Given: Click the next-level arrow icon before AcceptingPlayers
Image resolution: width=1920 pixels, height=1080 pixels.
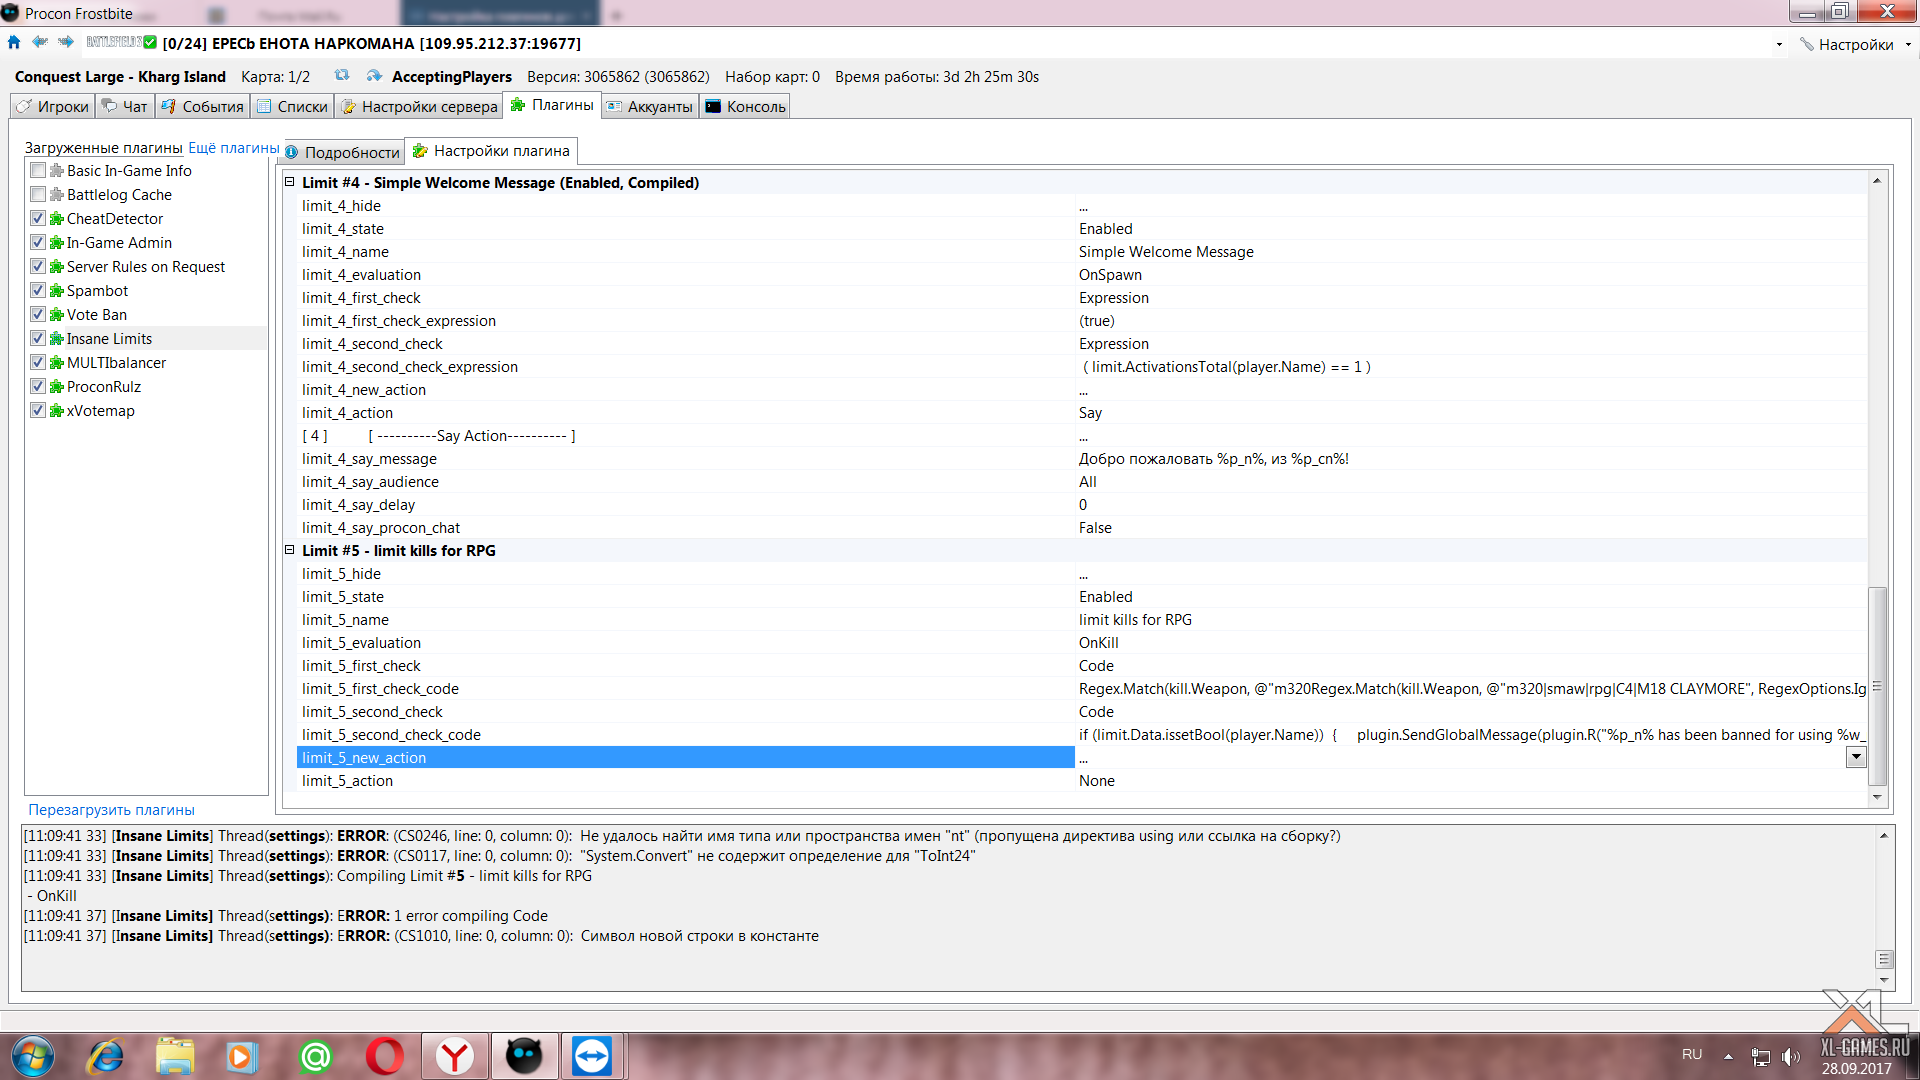Looking at the screenshot, I should pyautogui.click(x=374, y=76).
